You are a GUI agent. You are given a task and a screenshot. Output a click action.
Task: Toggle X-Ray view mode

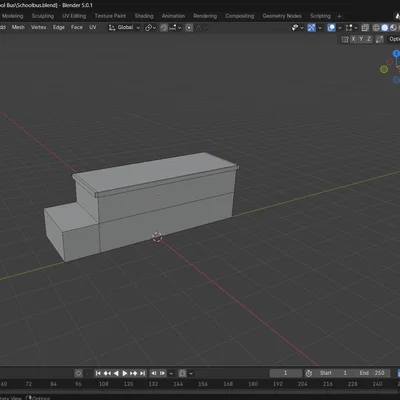coord(365,28)
